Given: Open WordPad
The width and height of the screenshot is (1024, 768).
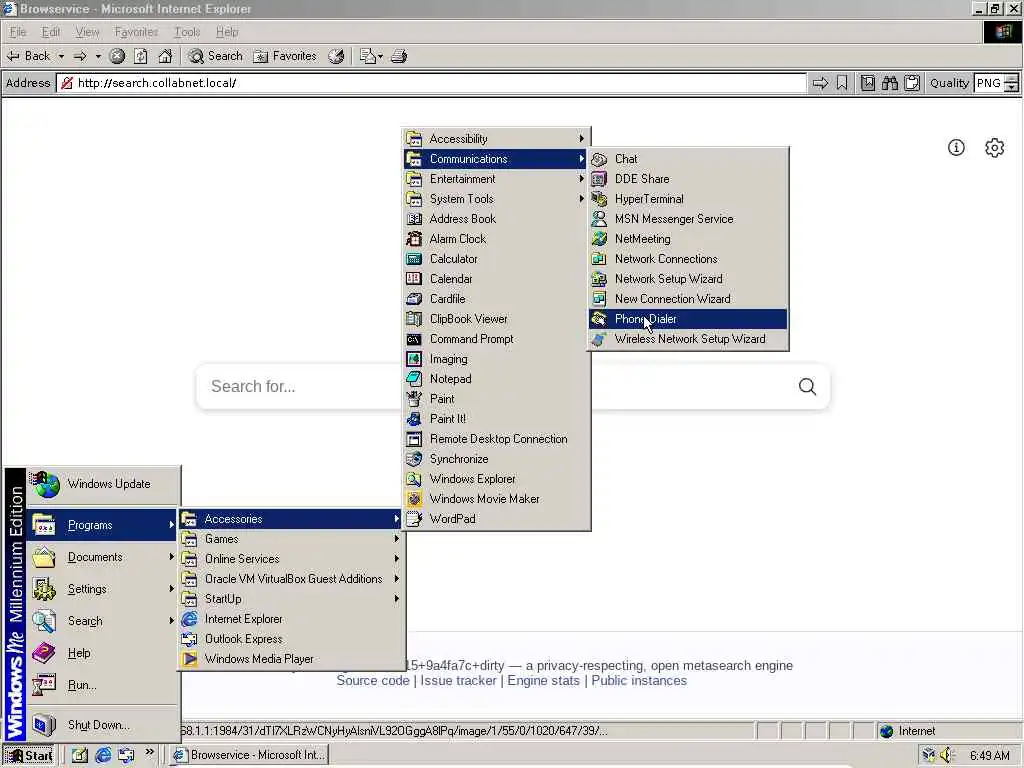Looking at the screenshot, I should click(x=496, y=519).
